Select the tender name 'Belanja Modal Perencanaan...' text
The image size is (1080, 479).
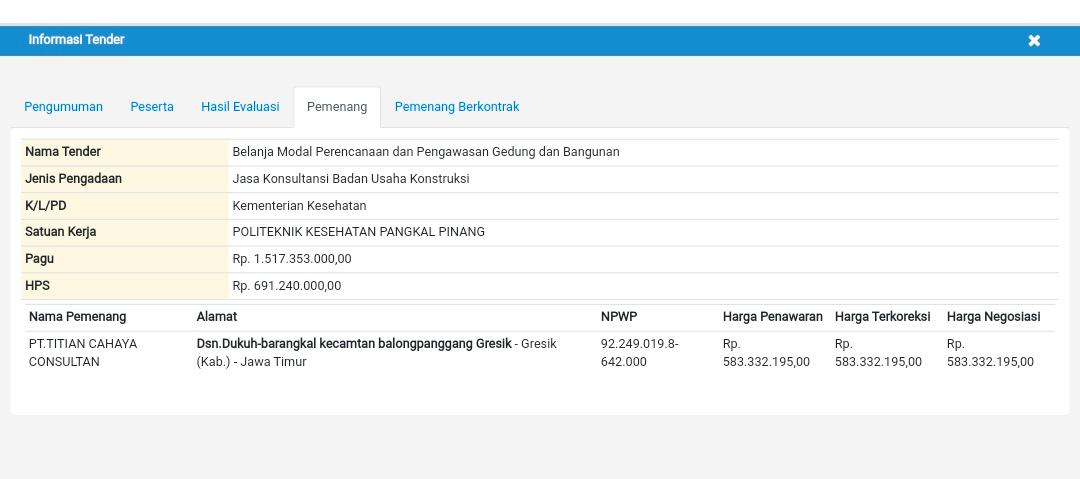tap(426, 152)
